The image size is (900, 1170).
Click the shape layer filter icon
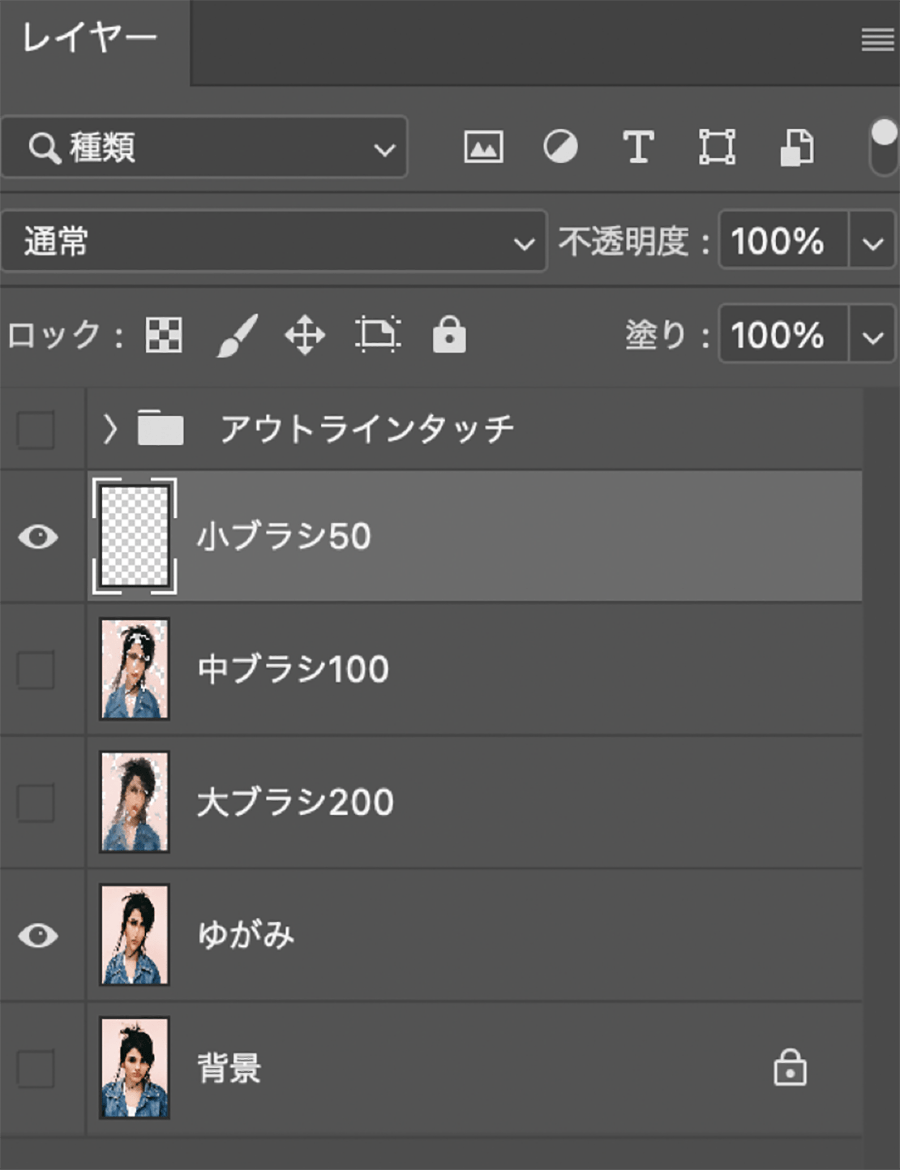(716, 148)
